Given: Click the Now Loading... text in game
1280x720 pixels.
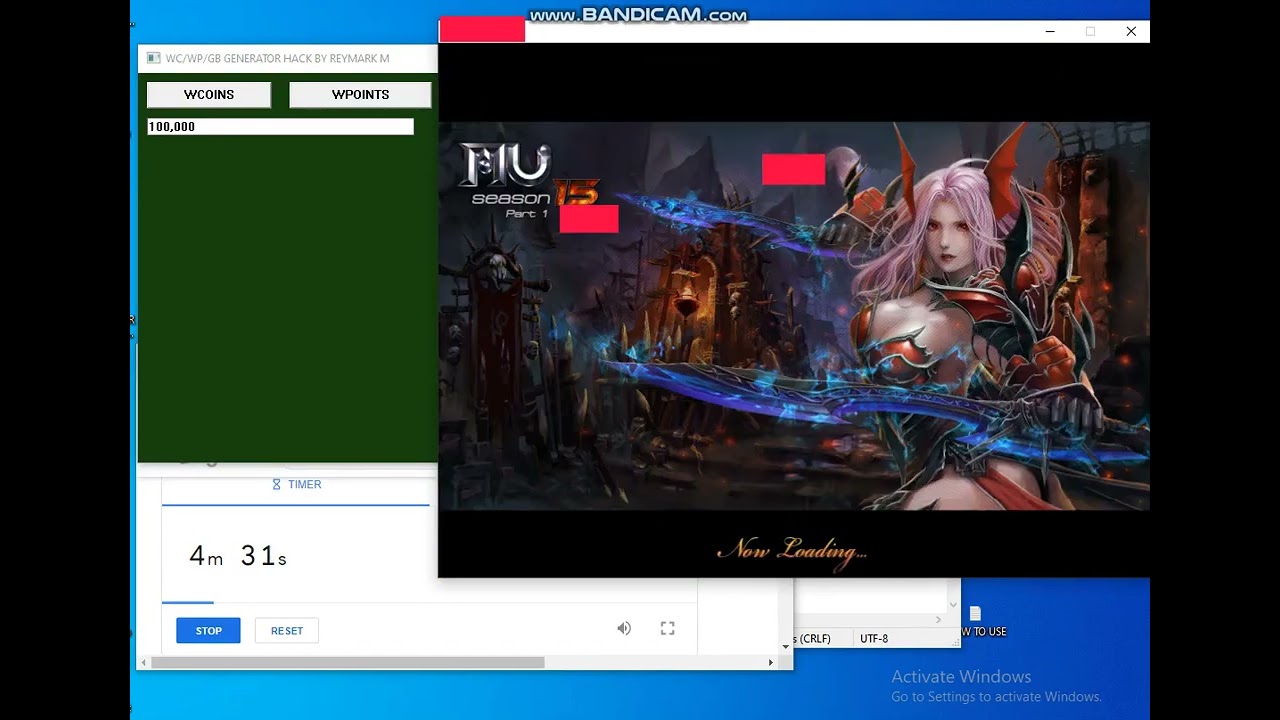Looking at the screenshot, I should click(x=792, y=549).
